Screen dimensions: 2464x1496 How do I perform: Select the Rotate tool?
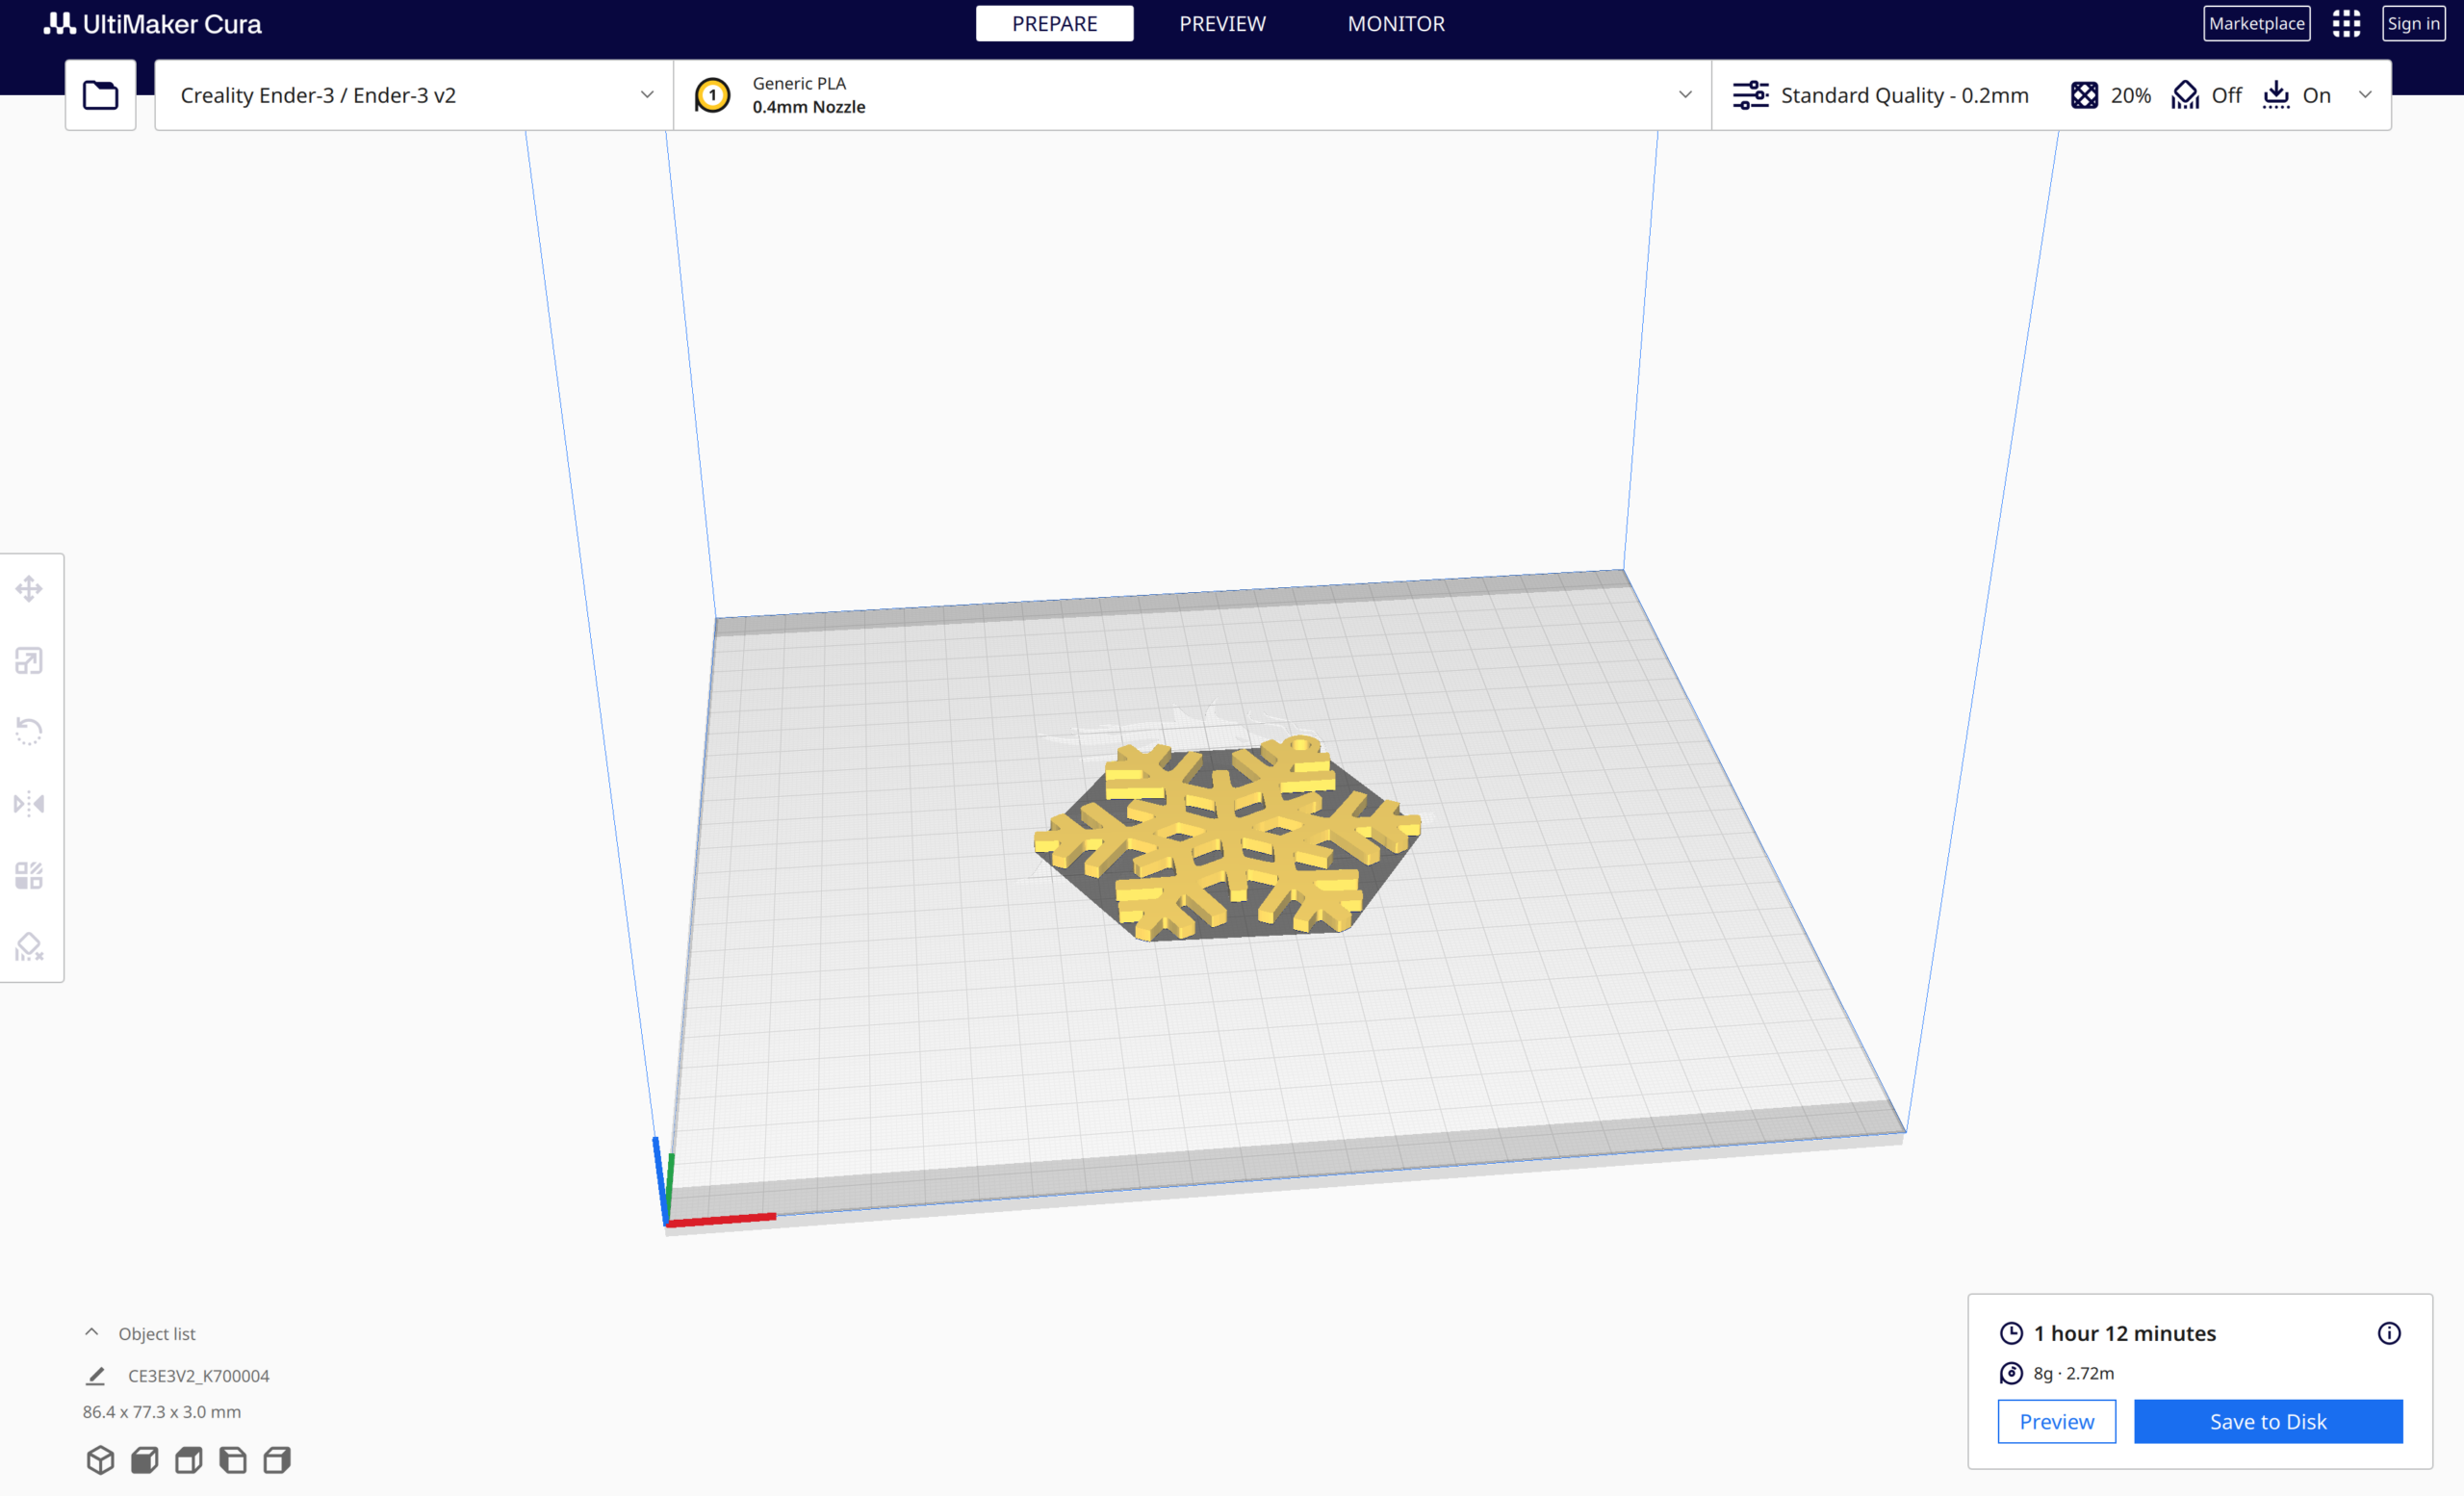[29, 731]
